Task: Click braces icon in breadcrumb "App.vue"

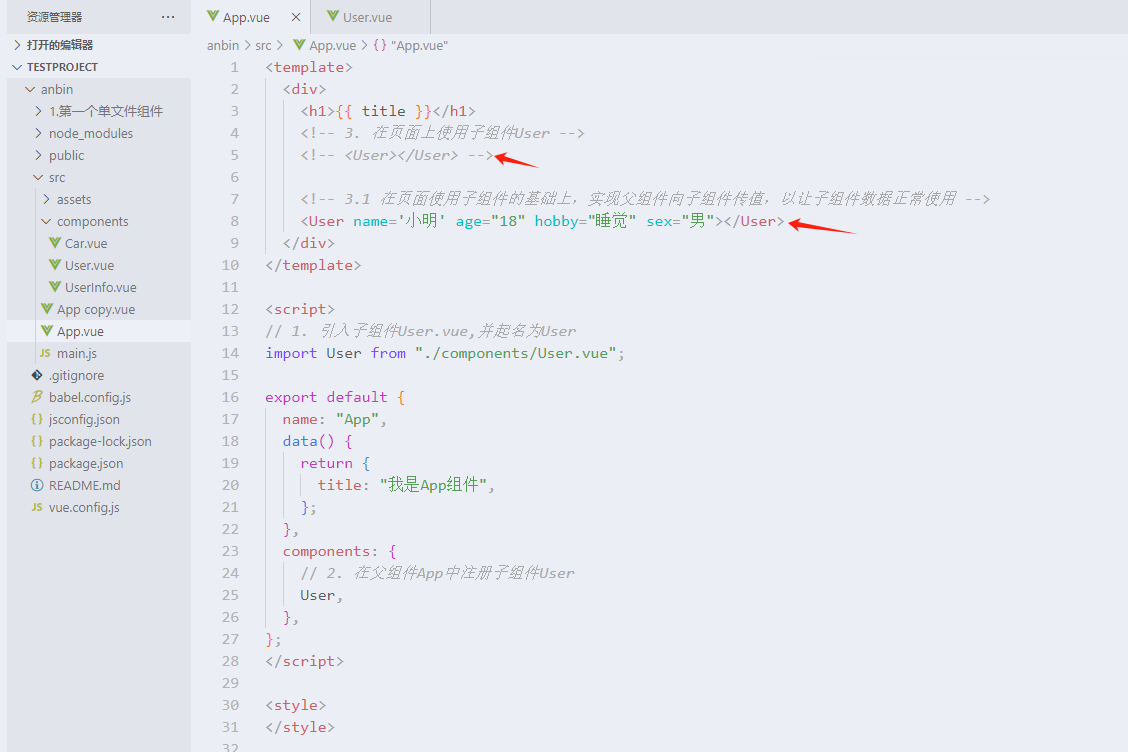Action: tap(379, 45)
